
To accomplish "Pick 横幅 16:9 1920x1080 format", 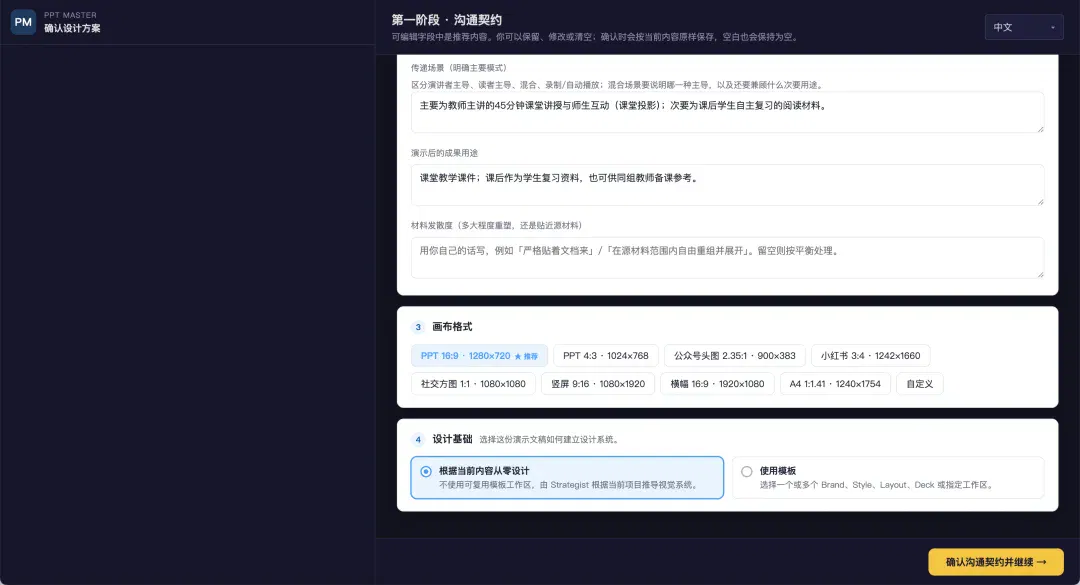I will [x=717, y=384].
